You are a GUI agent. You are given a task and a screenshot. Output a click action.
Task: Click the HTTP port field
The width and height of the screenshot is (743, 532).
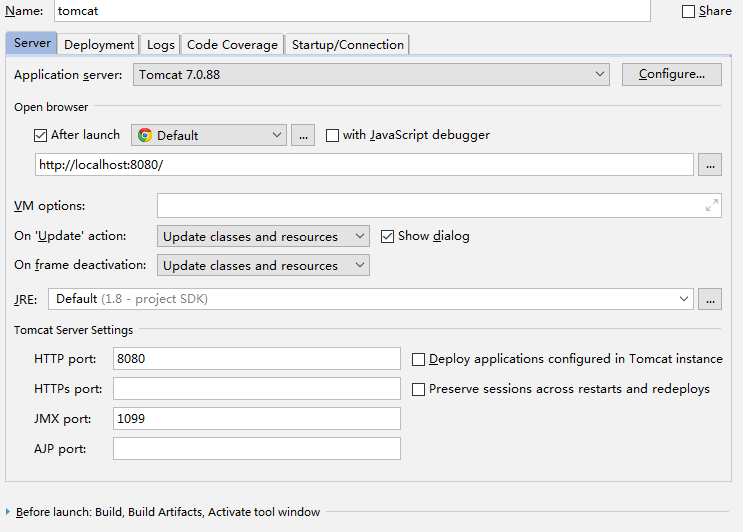[x=256, y=359]
